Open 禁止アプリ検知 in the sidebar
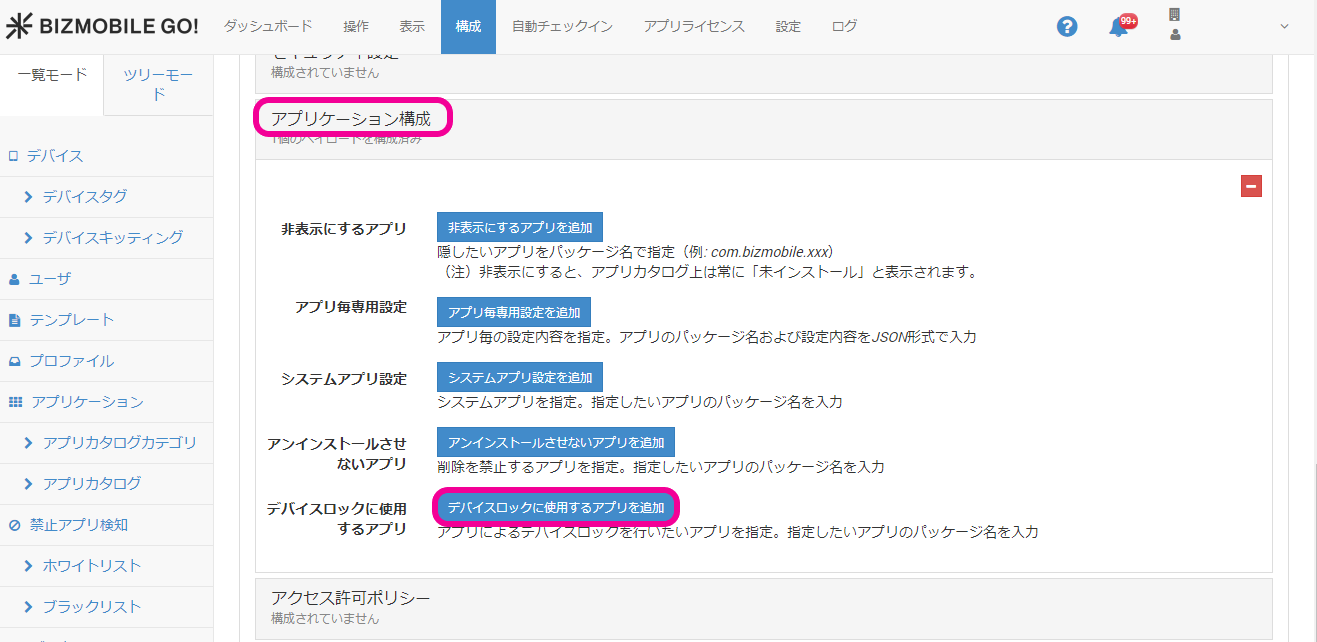 tap(78, 525)
